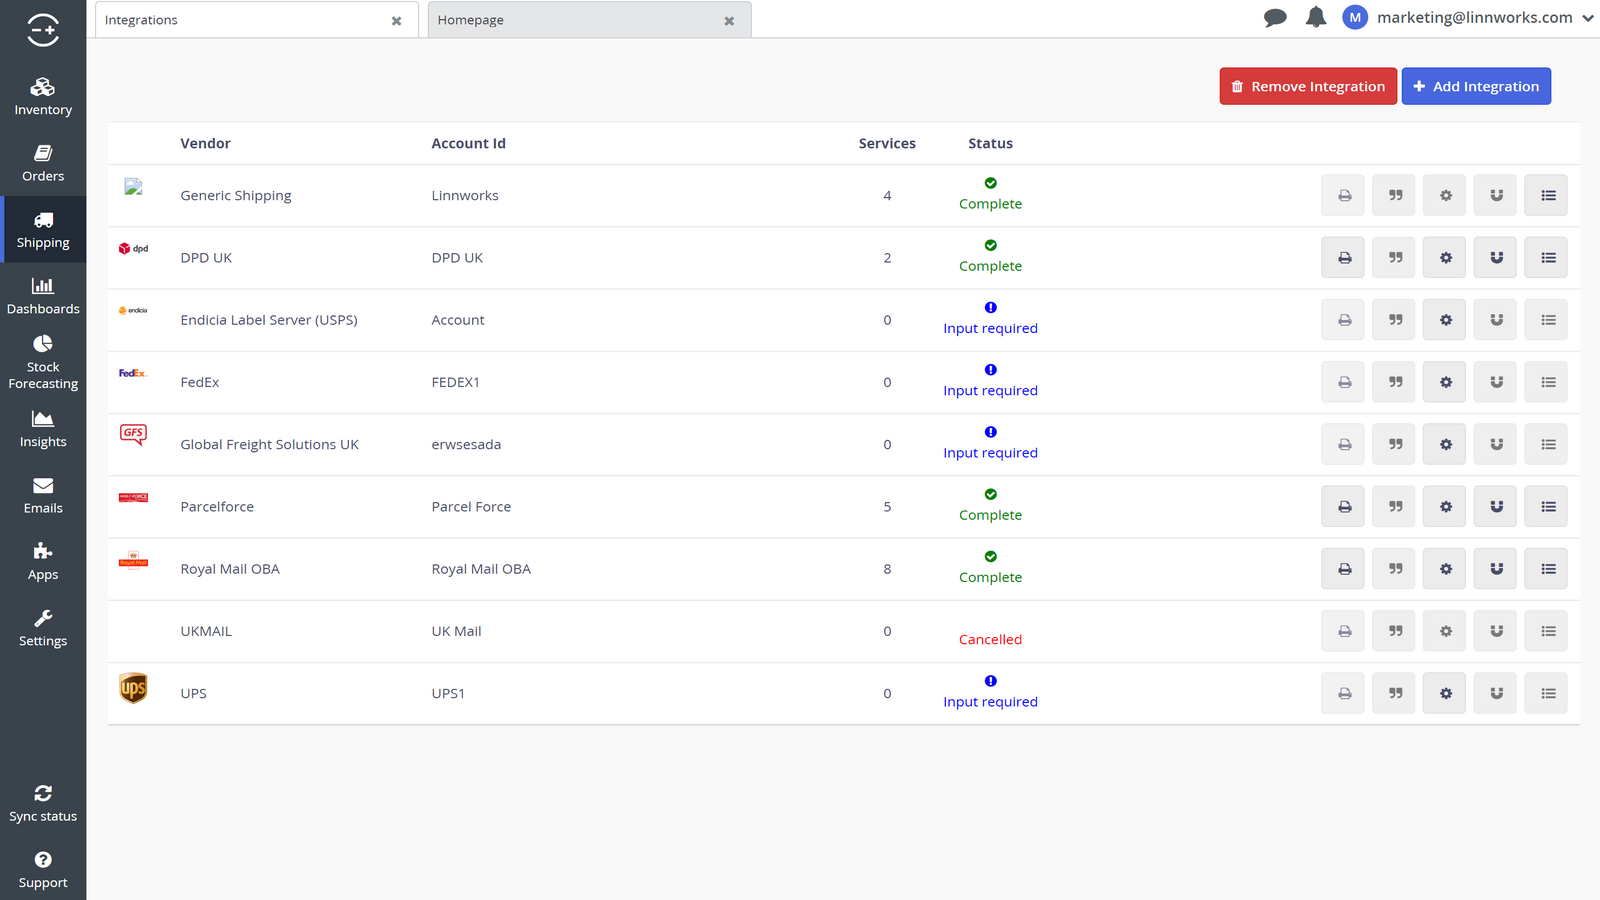Open Support help
1600x900 pixels.
43,870
